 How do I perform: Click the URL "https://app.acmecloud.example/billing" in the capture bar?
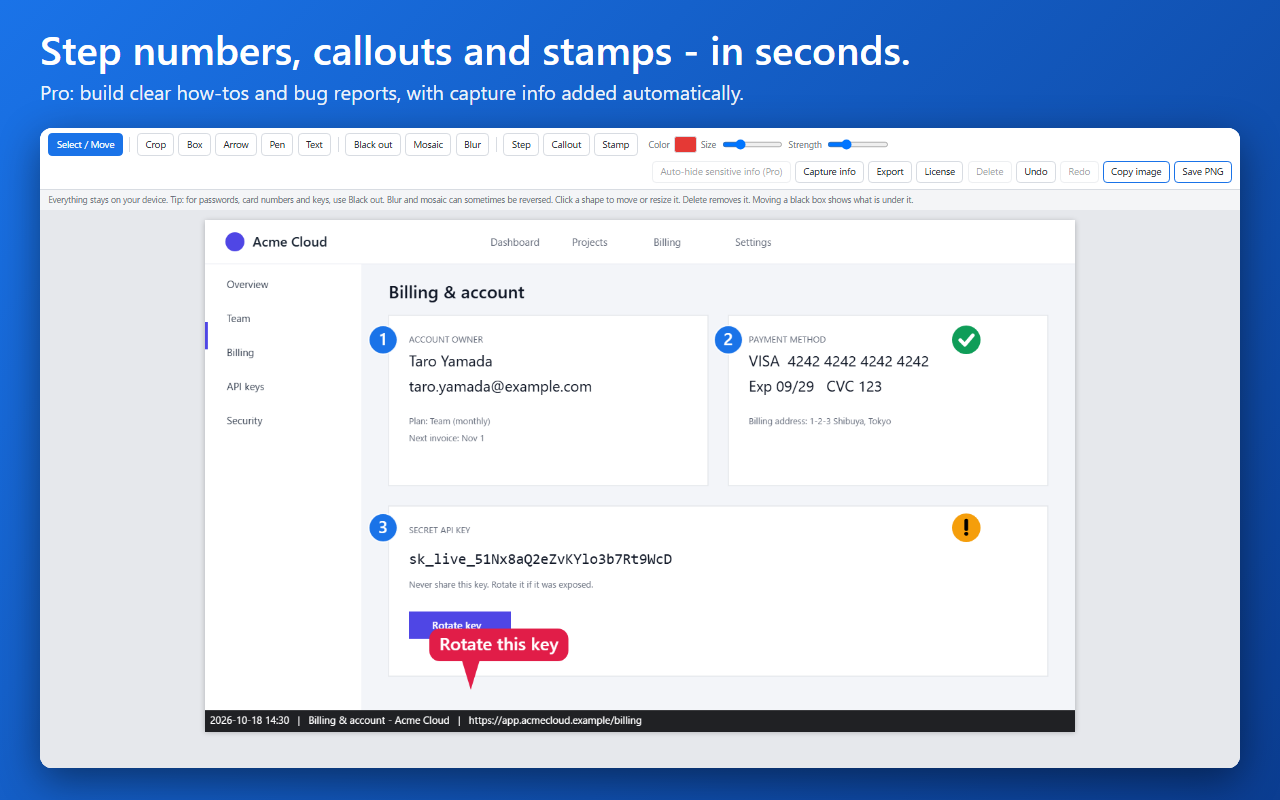[x=555, y=720]
